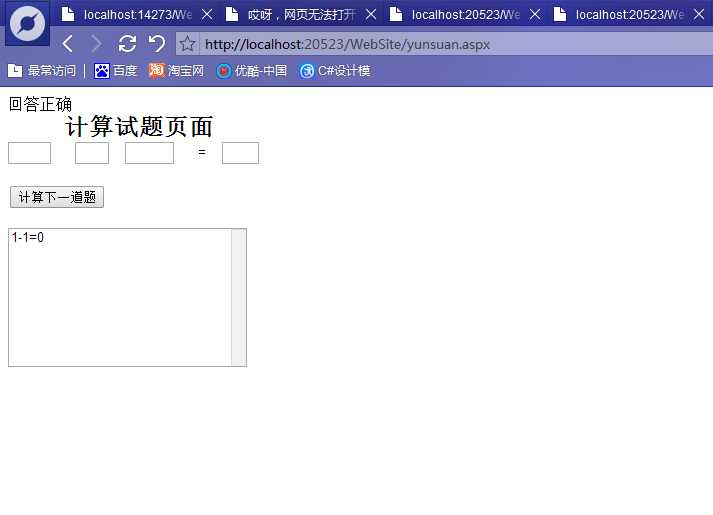This screenshot has height=515, width=713.
Task: Click the 计算下一道题 button
Action: click(57, 197)
